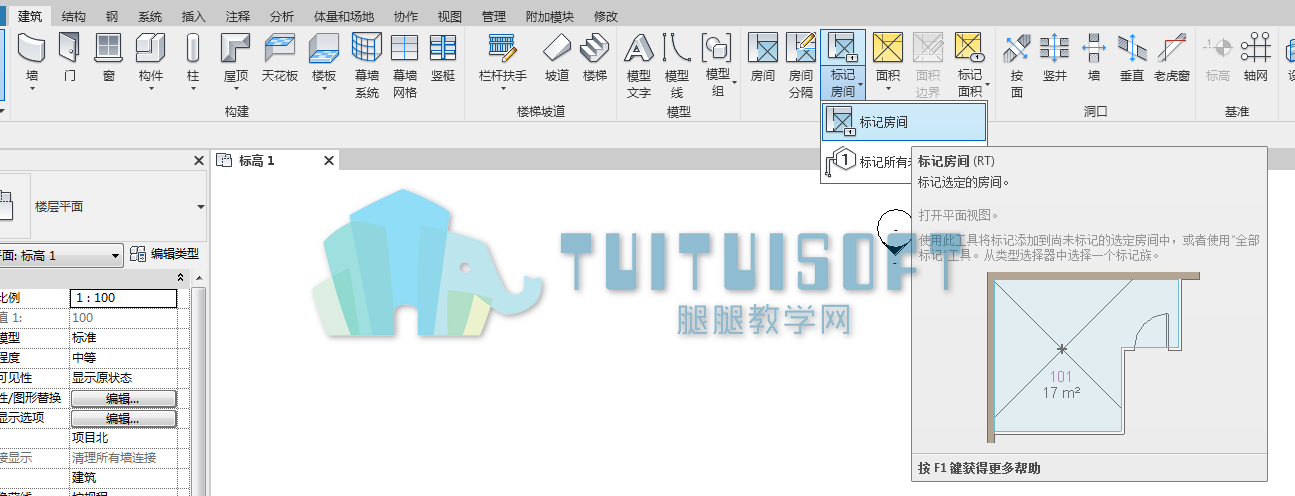This screenshot has height=496, width=1295.
Task: Select the 坡道 (Ramp) tool
Action: tap(556, 57)
